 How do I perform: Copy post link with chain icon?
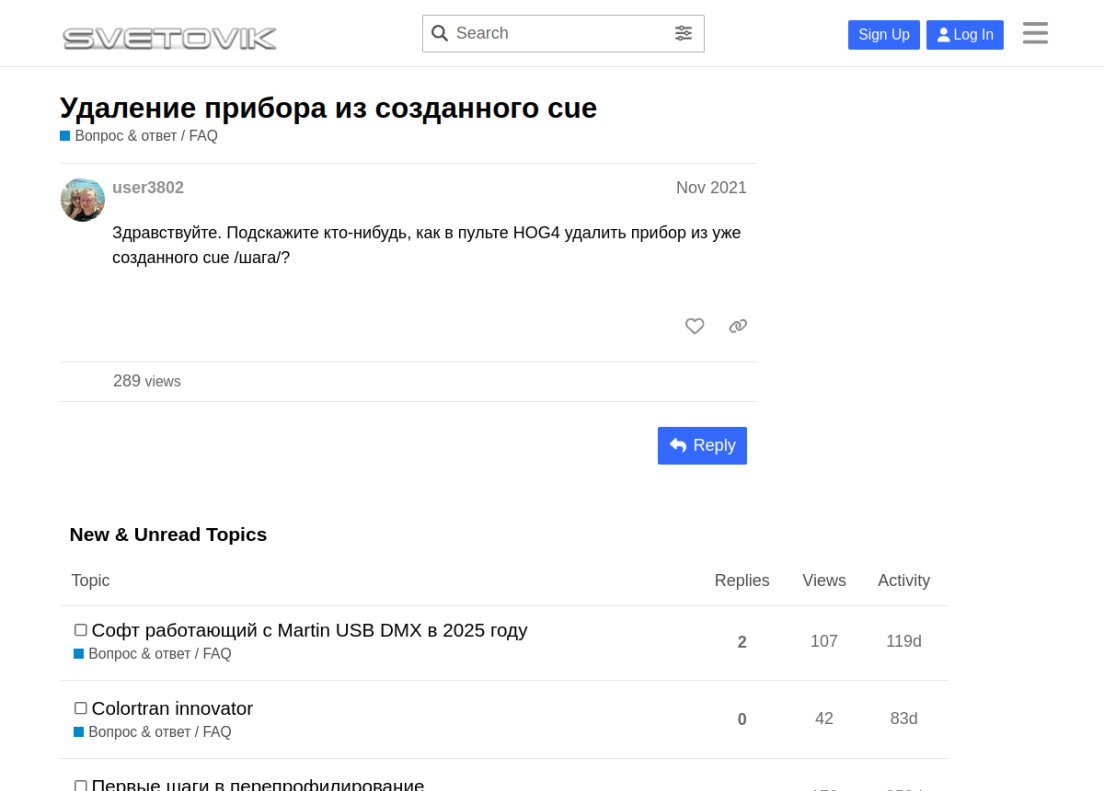[737, 326]
